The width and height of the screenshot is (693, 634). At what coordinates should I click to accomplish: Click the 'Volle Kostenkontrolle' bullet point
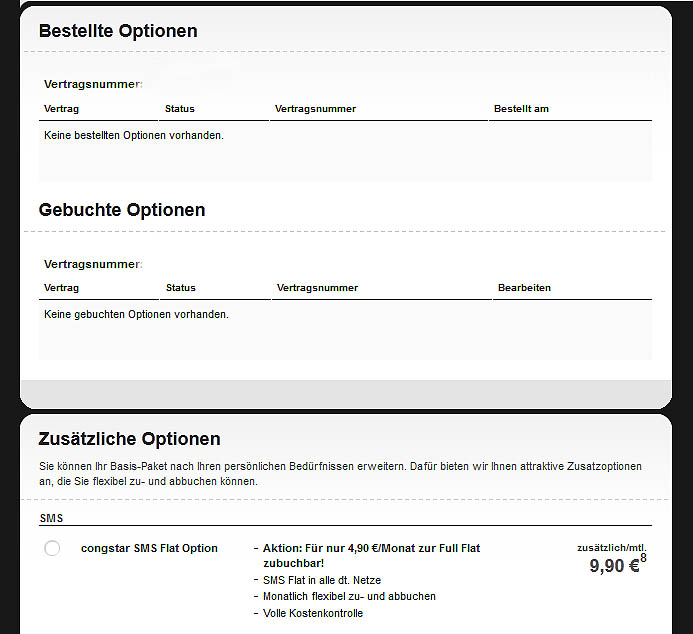click(313, 613)
